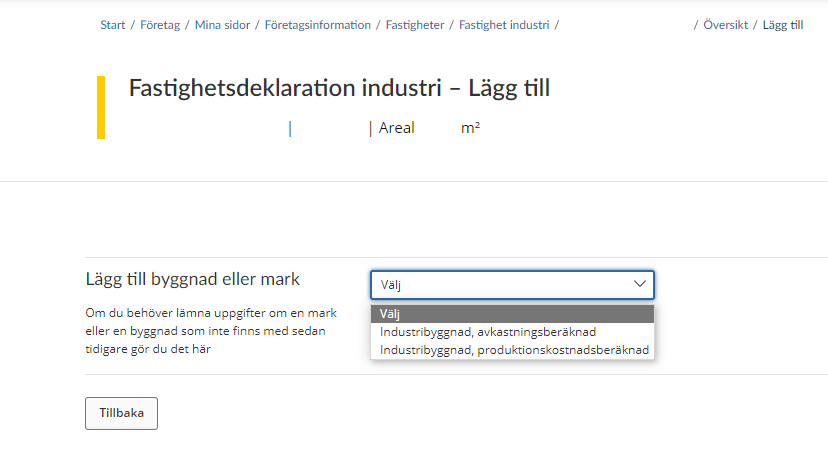This screenshot has height=469, width=828.
Task: Open Fastighet industri breadcrumb link
Action: [x=504, y=25]
